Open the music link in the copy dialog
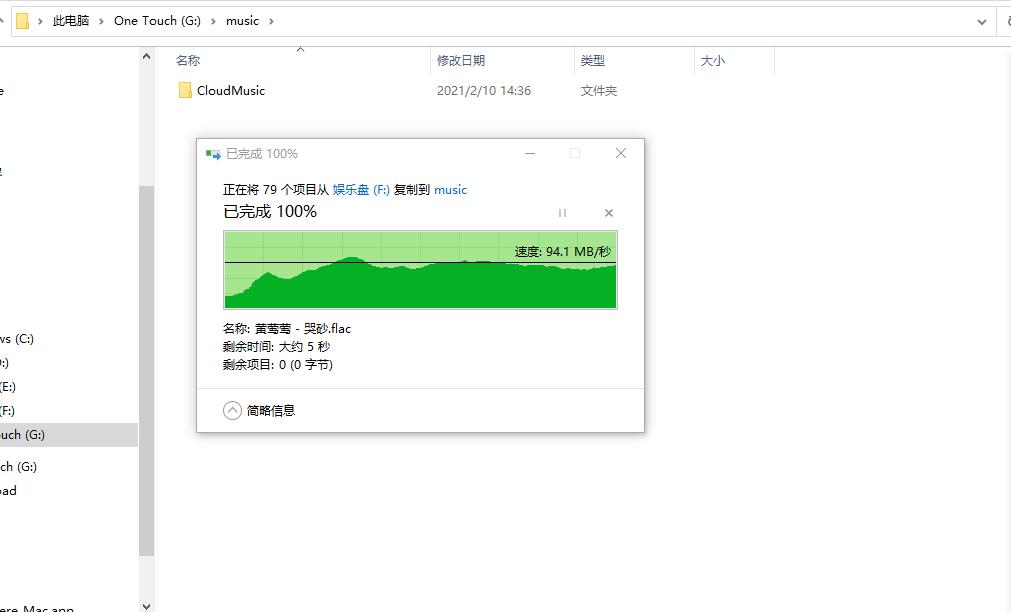This screenshot has width=1011, height=612. (x=450, y=189)
